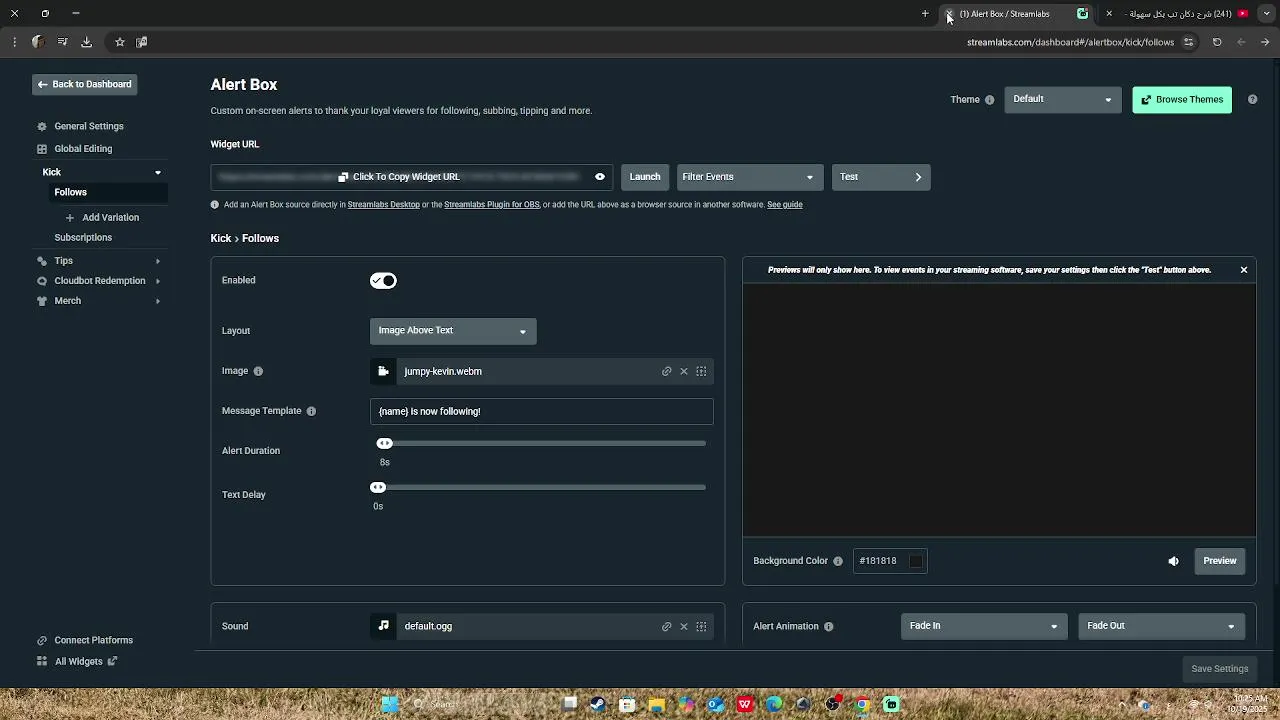Screen dimensions: 1280x720
Task: Open the browser downloads icon
Action: point(86,42)
